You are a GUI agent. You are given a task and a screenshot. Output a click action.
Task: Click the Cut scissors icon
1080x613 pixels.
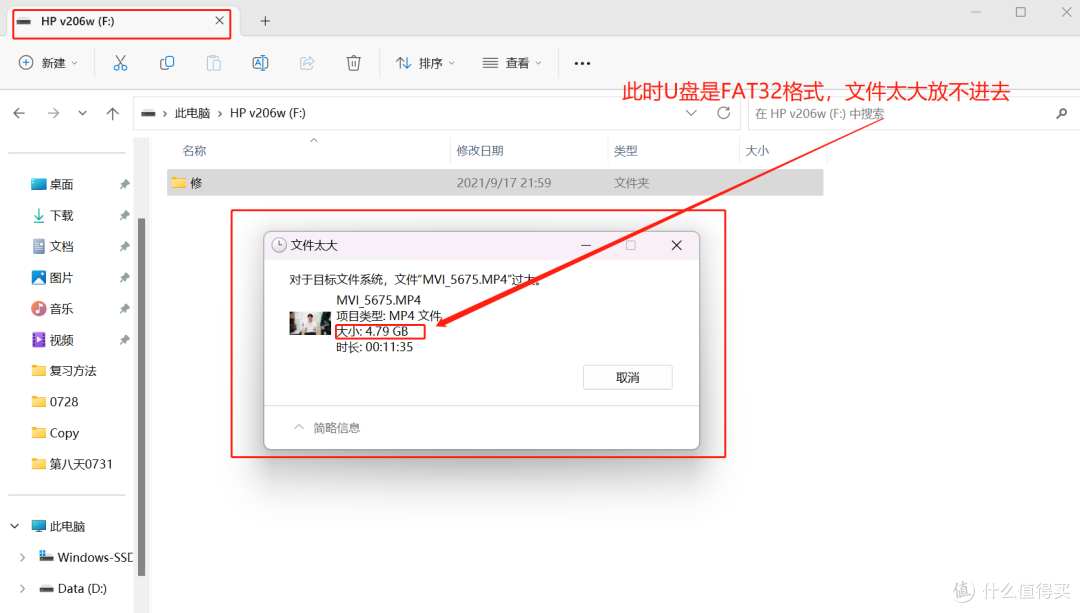tap(120, 63)
